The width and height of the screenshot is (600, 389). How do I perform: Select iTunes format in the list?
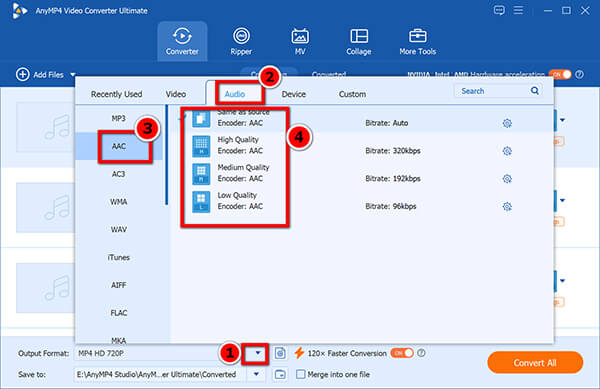(x=119, y=257)
